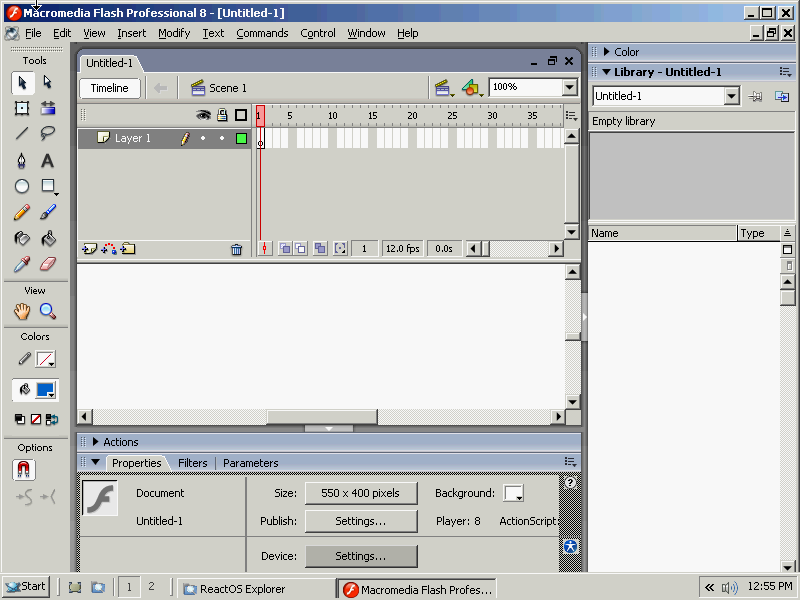This screenshot has height=600, width=800.
Task: Collapse the Library - Untitled-1 panel
Action: 607,72
